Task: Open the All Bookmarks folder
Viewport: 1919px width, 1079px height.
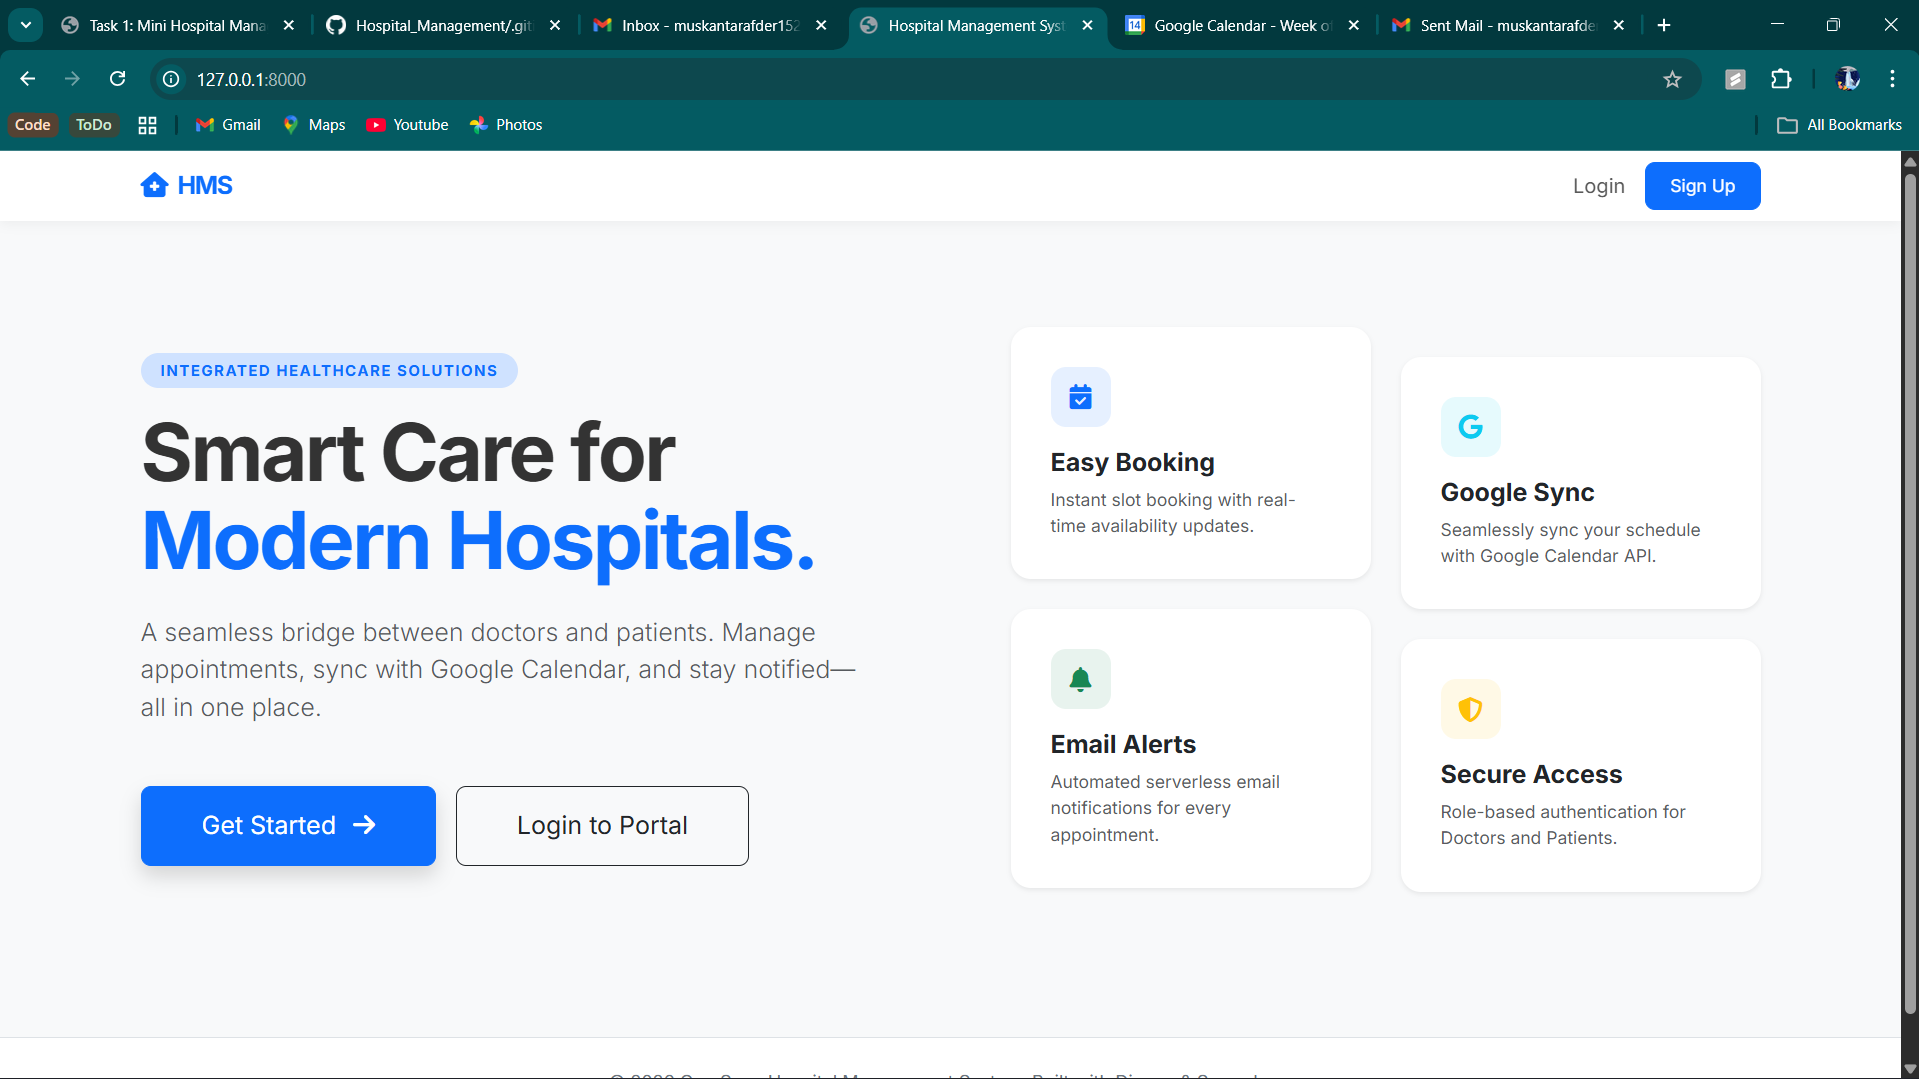Action: (1839, 125)
